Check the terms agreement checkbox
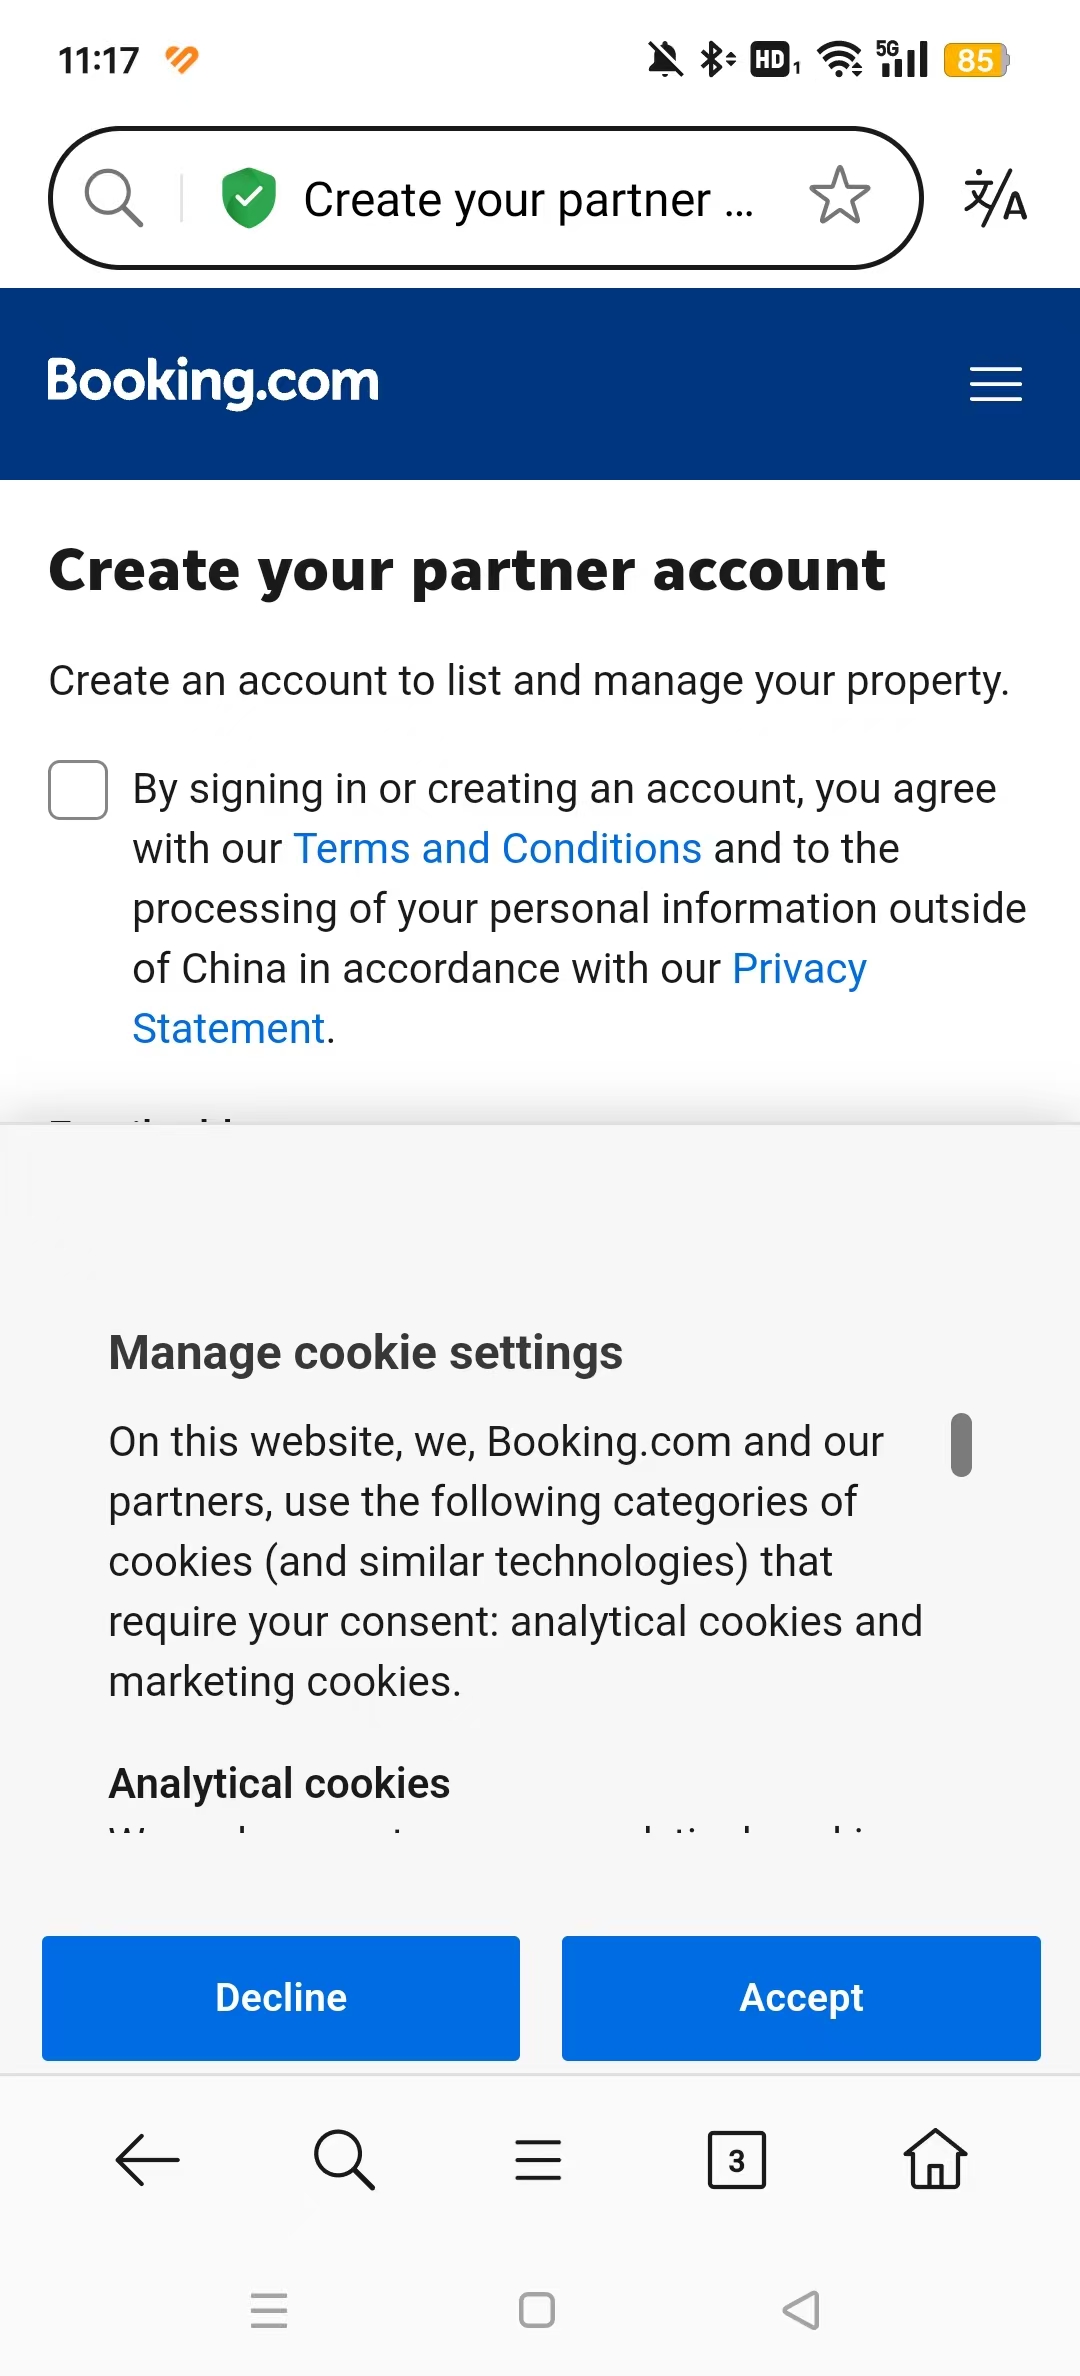 click(x=78, y=790)
